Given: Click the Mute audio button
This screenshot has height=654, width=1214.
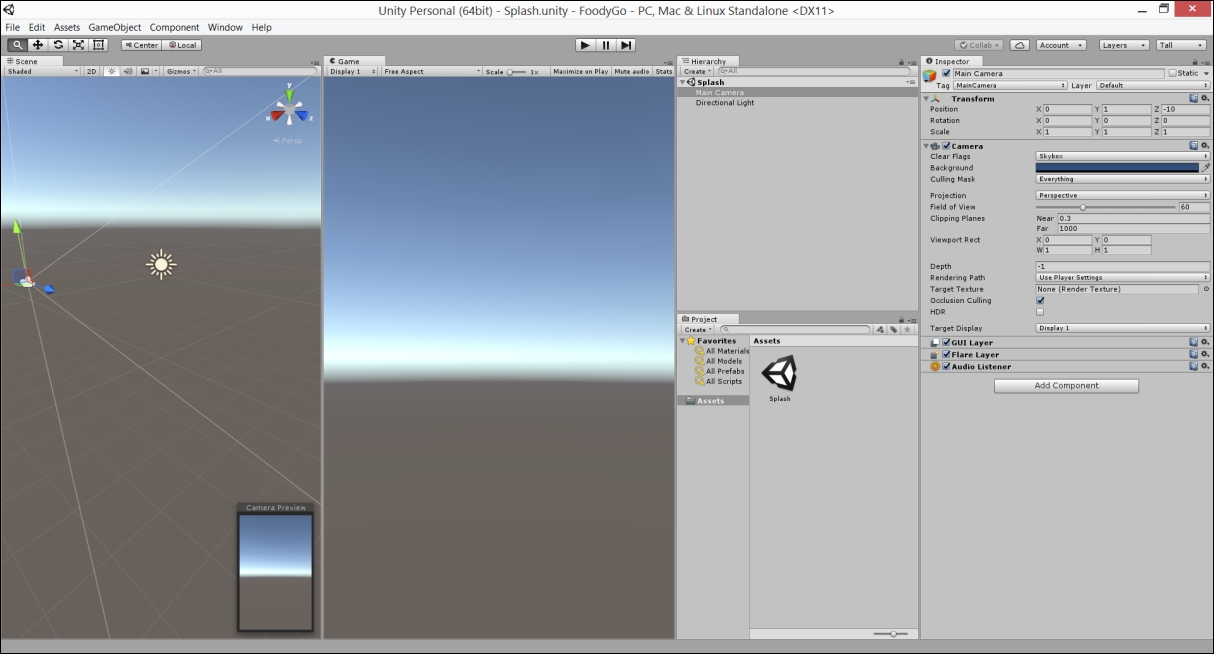Looking at the screenshot, I should click(632, 71).
